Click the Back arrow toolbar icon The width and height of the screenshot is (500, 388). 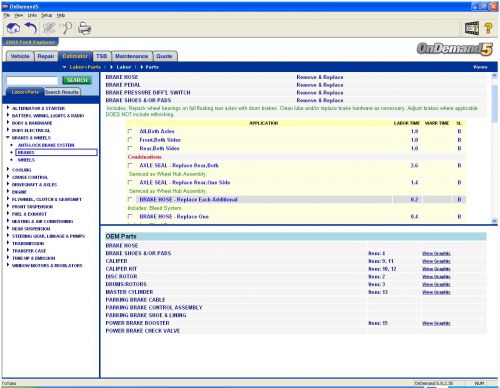[31, 28]
